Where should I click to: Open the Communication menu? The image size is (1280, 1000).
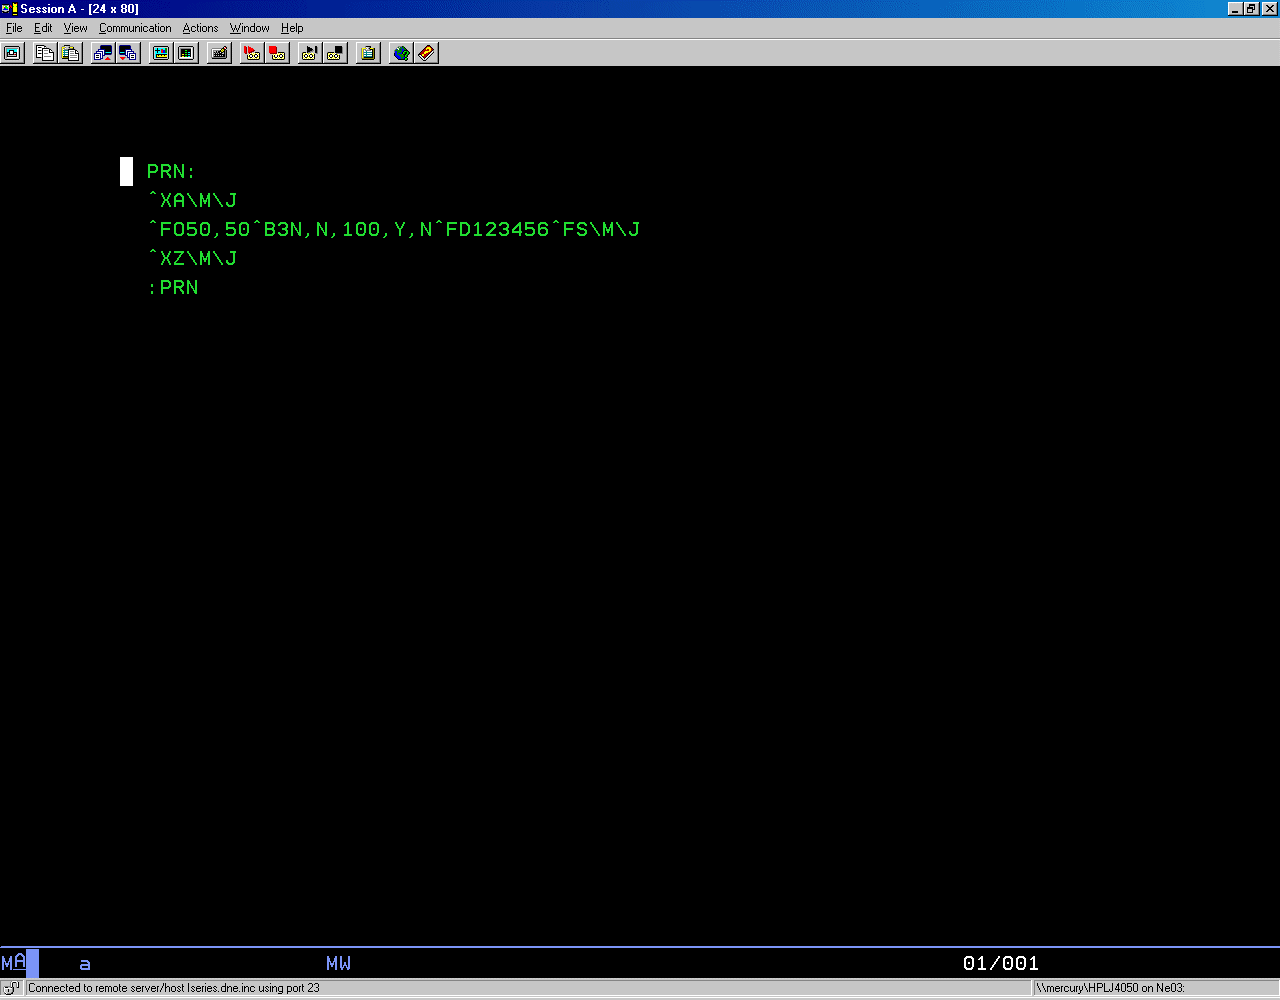point(135,28)
